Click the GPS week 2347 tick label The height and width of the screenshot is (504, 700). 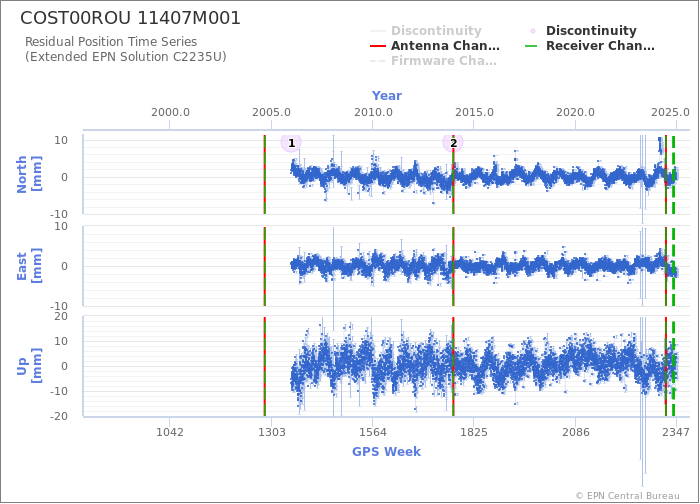pos(676,432)
